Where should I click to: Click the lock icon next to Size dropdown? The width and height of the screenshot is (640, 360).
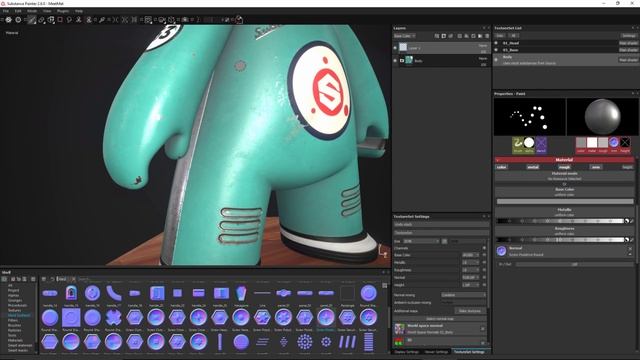(444, 241)
